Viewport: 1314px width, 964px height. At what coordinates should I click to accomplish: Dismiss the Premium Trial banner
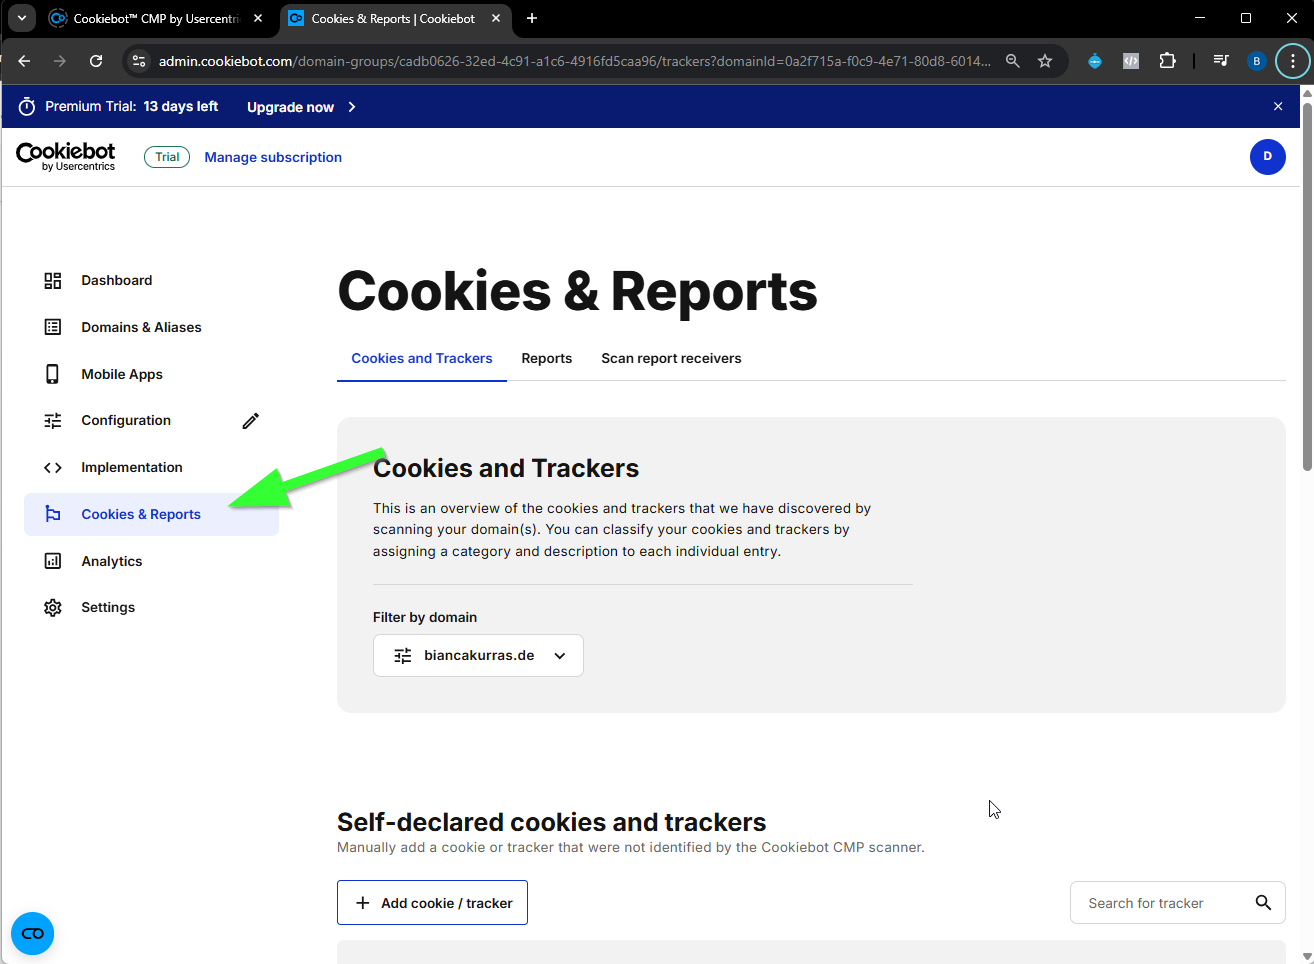[x=1278, y=106]
